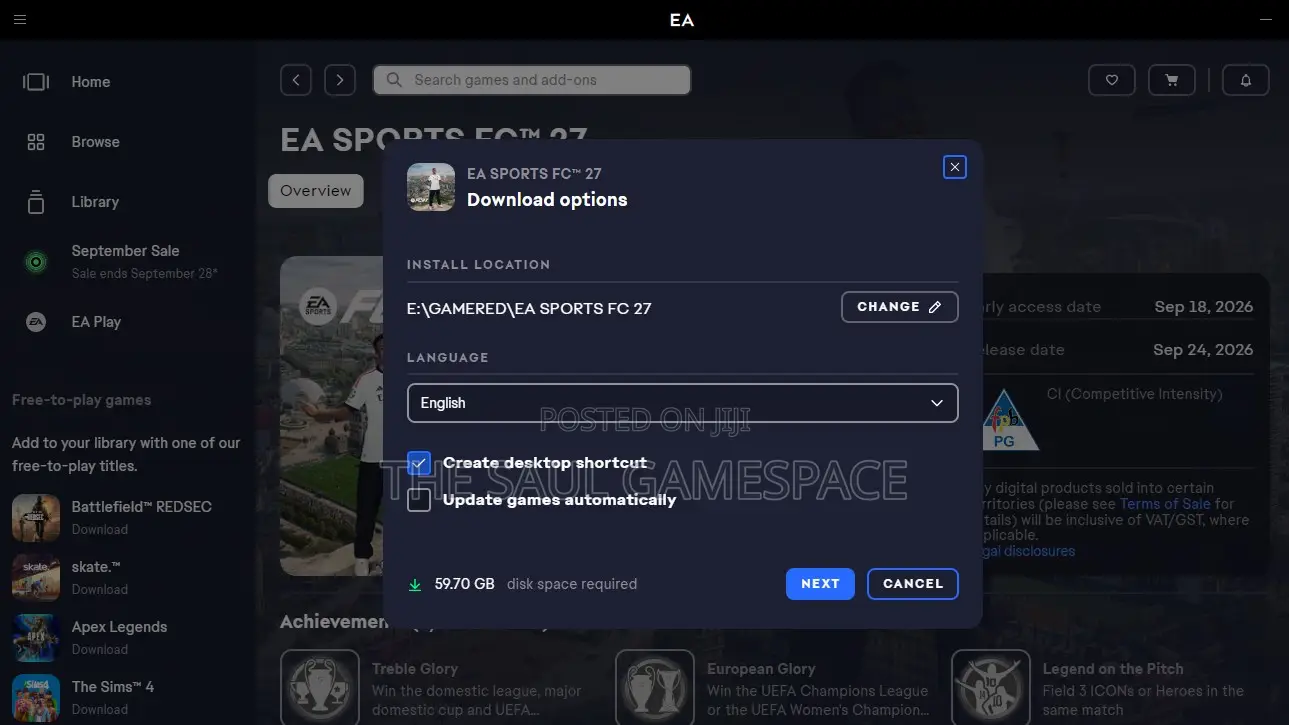1289x725 pixels.
Task: Click the EA Play logo icon
Action: pos(36,322)
